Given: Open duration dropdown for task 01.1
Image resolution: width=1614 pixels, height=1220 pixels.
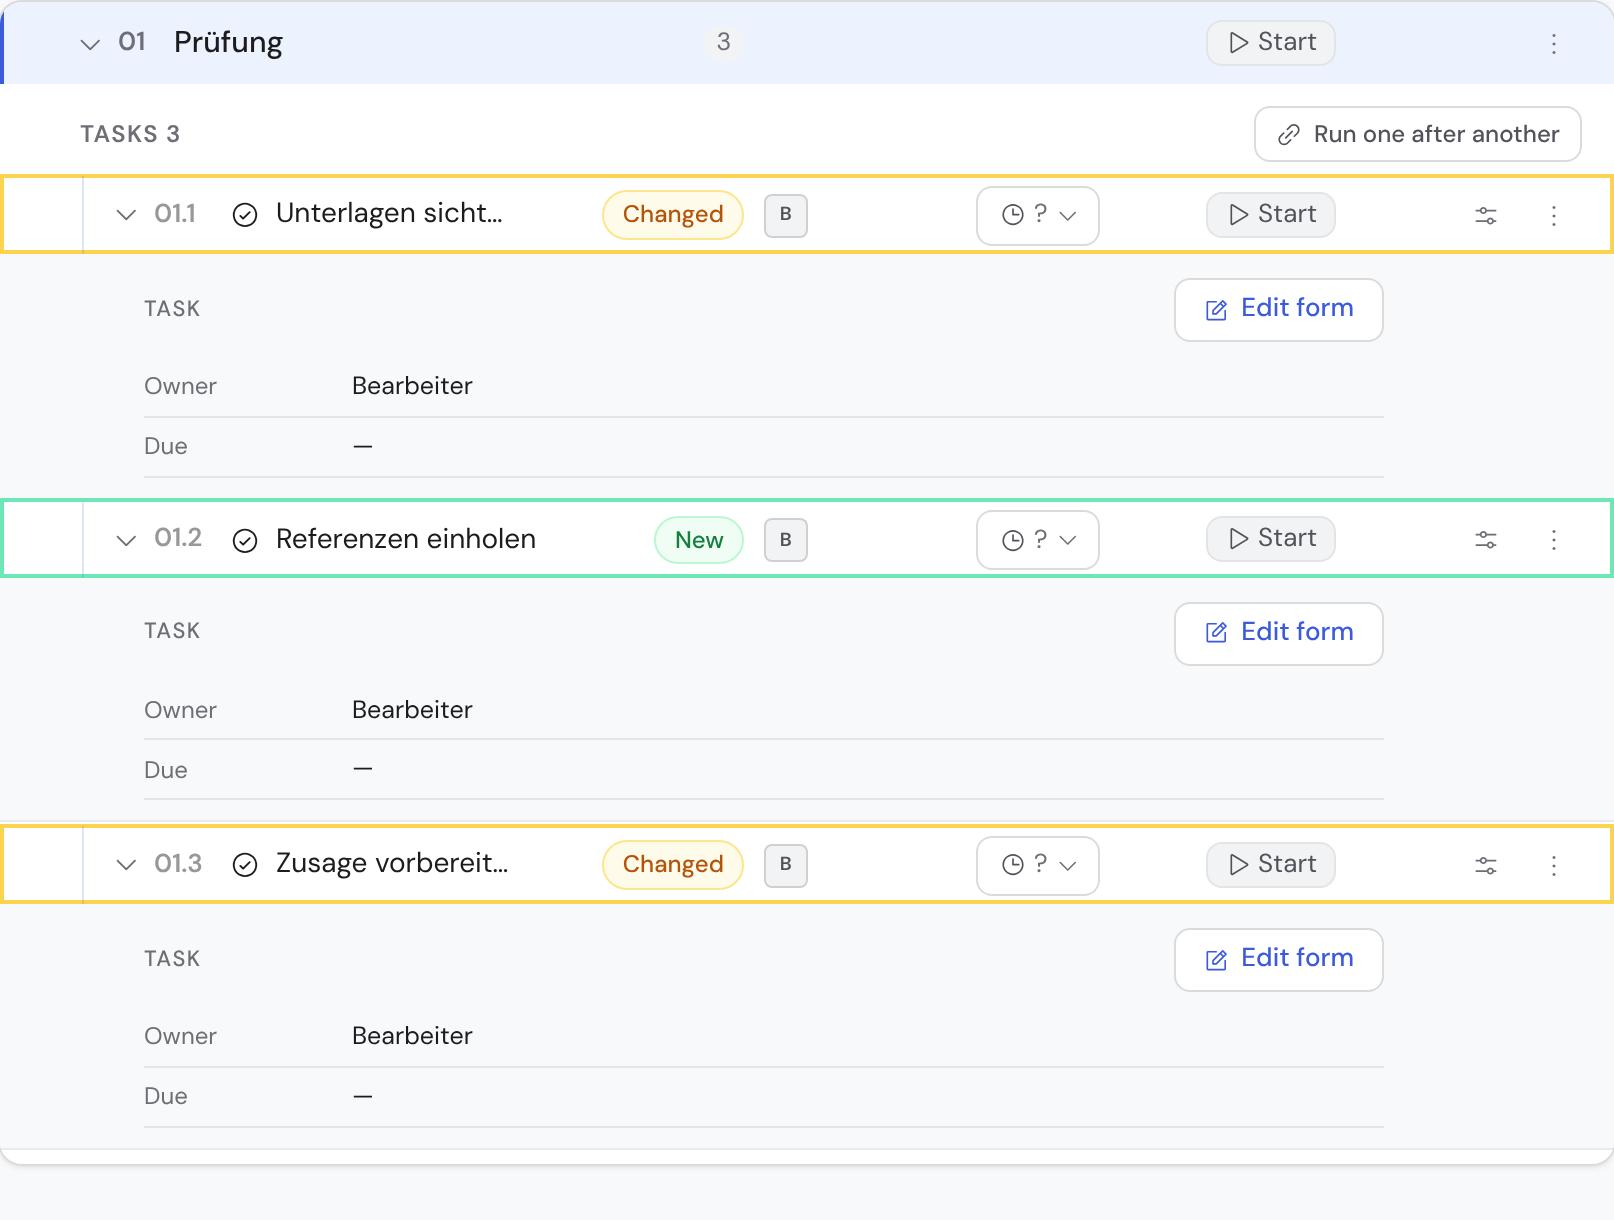Looking at the screenshot, I should pos(1038,215).
